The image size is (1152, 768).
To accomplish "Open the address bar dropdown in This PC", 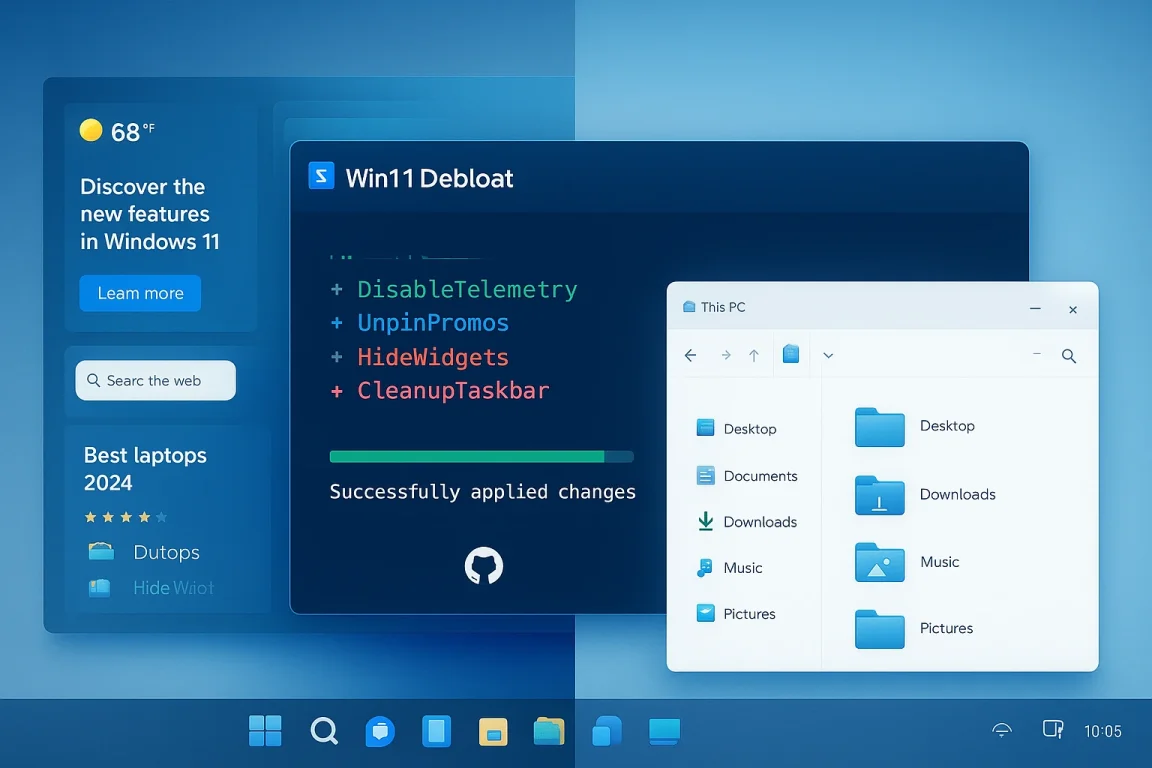I will (x=828, y=355).
